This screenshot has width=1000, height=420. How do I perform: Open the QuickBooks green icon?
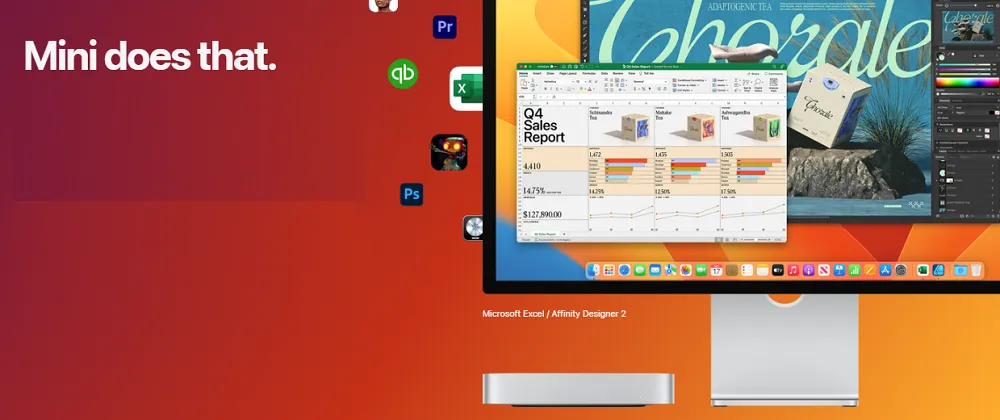click(x=403, y=74)
